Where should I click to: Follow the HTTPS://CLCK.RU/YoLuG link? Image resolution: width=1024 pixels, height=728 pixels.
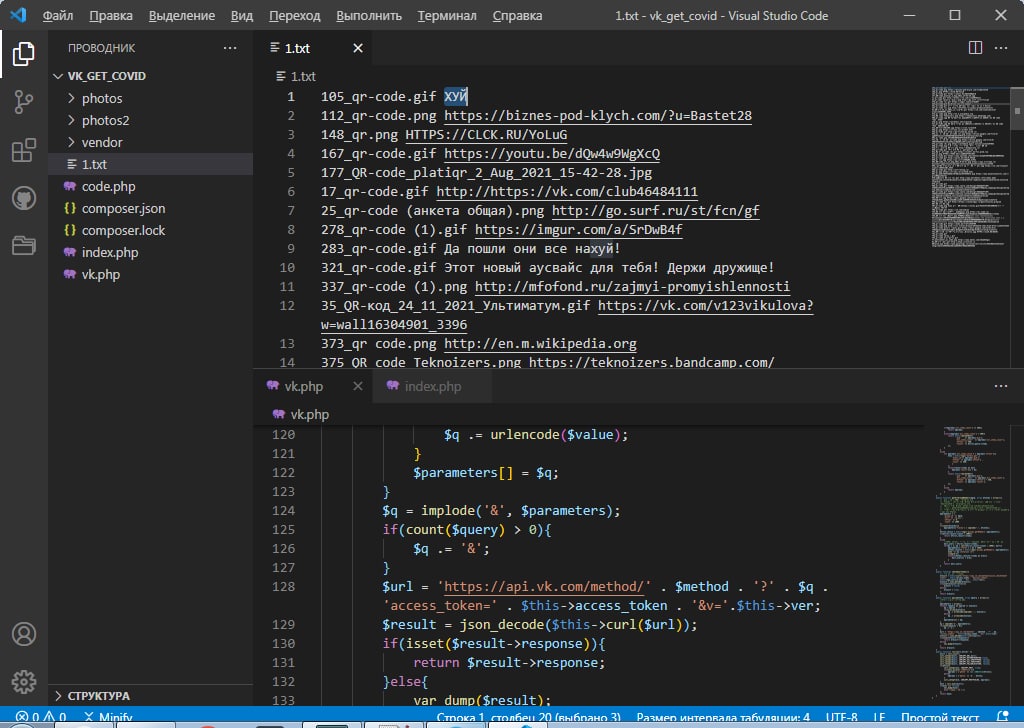486,135
